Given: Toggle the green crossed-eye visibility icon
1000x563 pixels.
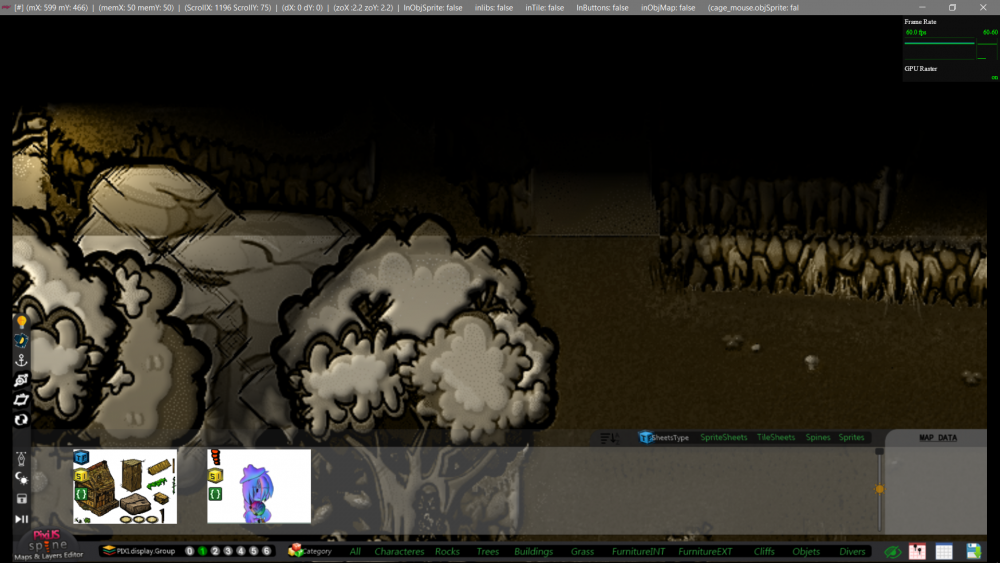Looking at the screenshot, I should click(892, 551).
